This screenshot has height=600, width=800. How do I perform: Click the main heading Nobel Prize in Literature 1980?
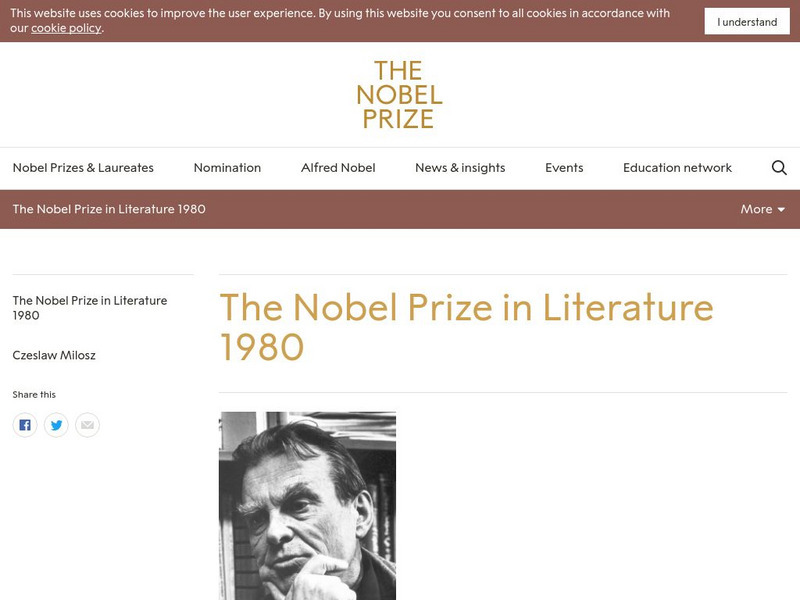coord(466,326)
